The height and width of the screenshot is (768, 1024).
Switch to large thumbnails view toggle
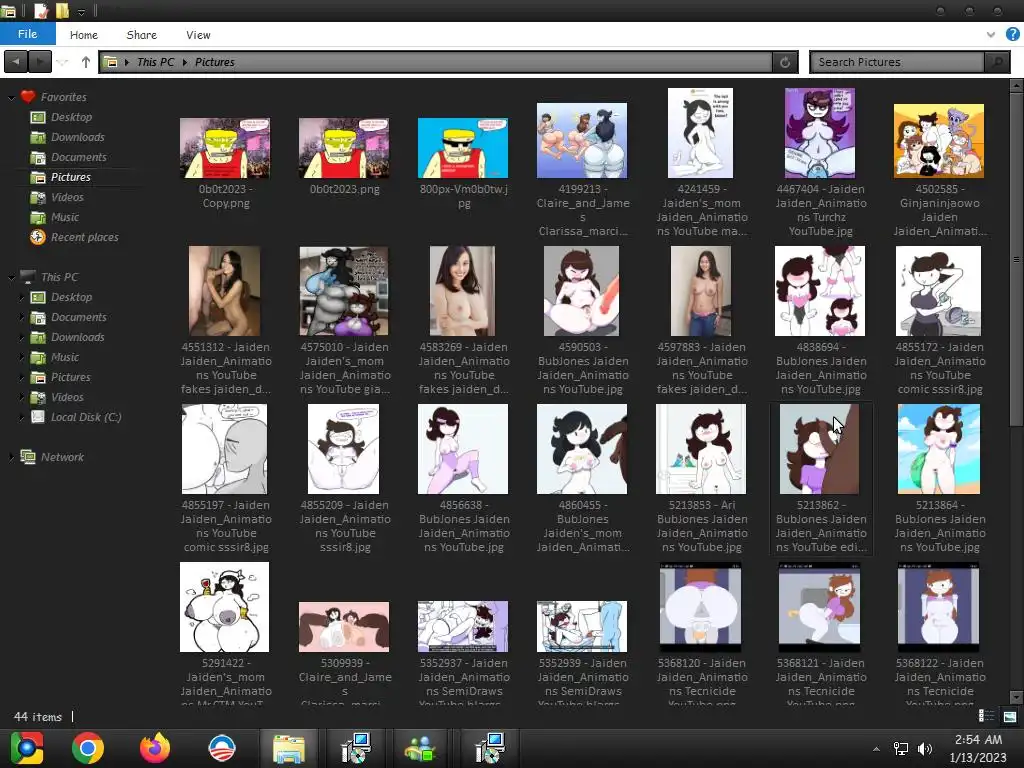(x=1010, y=716)
